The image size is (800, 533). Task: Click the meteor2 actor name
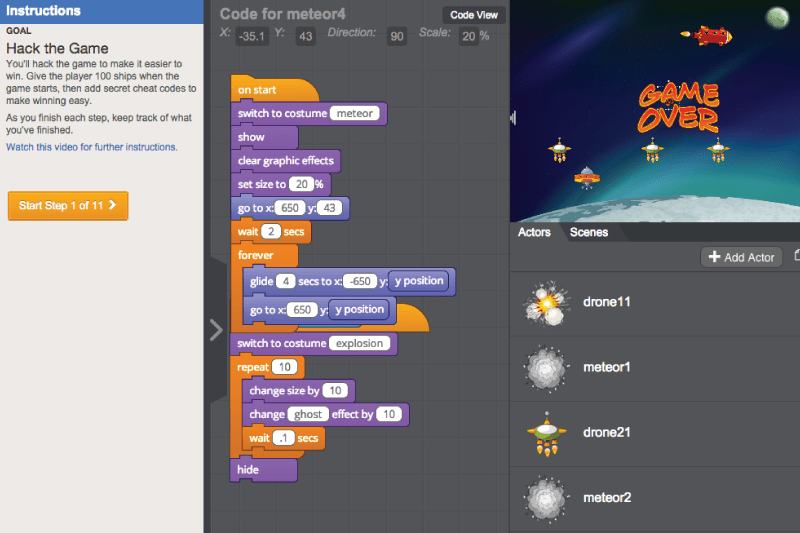point(607,498)
